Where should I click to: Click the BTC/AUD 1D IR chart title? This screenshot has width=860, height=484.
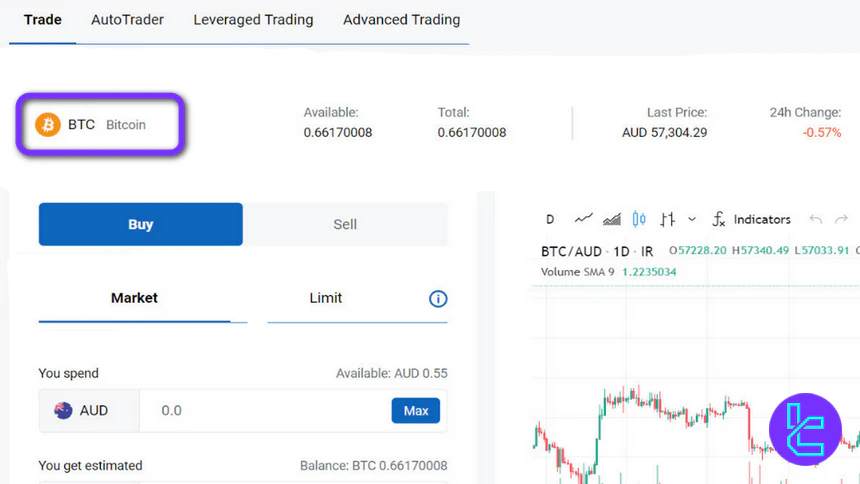point(597,251)
